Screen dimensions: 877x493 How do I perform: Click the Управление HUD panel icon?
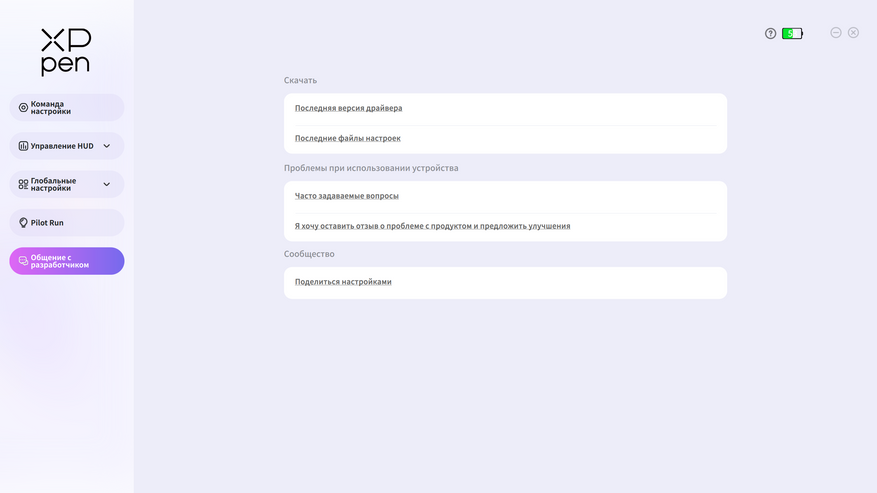pos(23,146)
